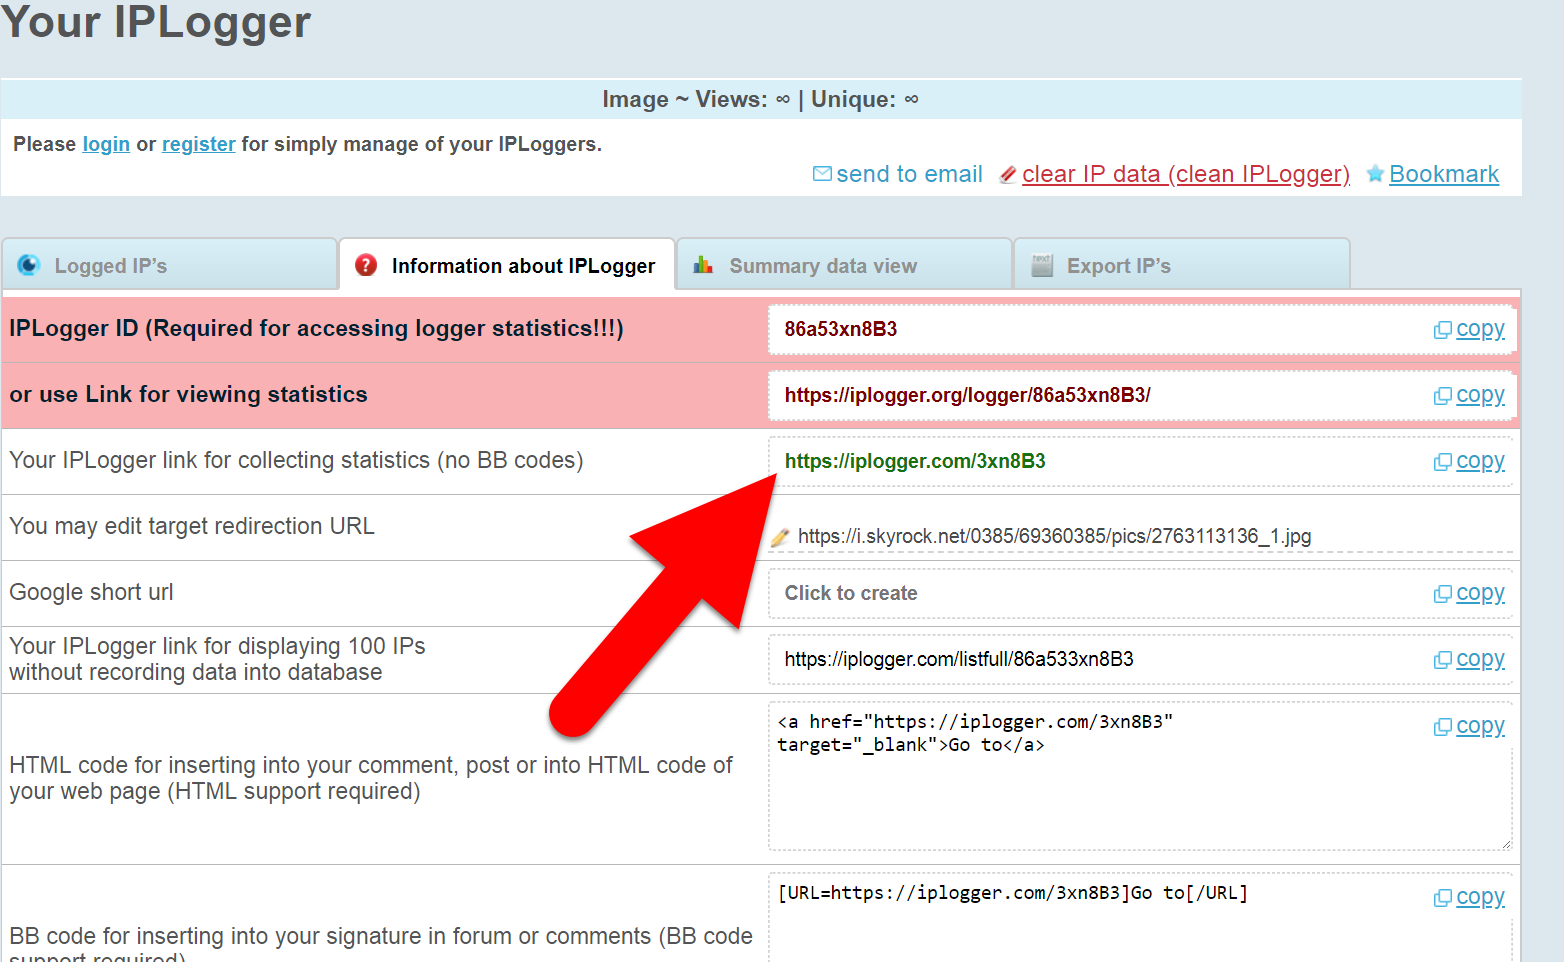
Task: Click 'You may edit target redirection URL' label
Action: tap(192, 526)
